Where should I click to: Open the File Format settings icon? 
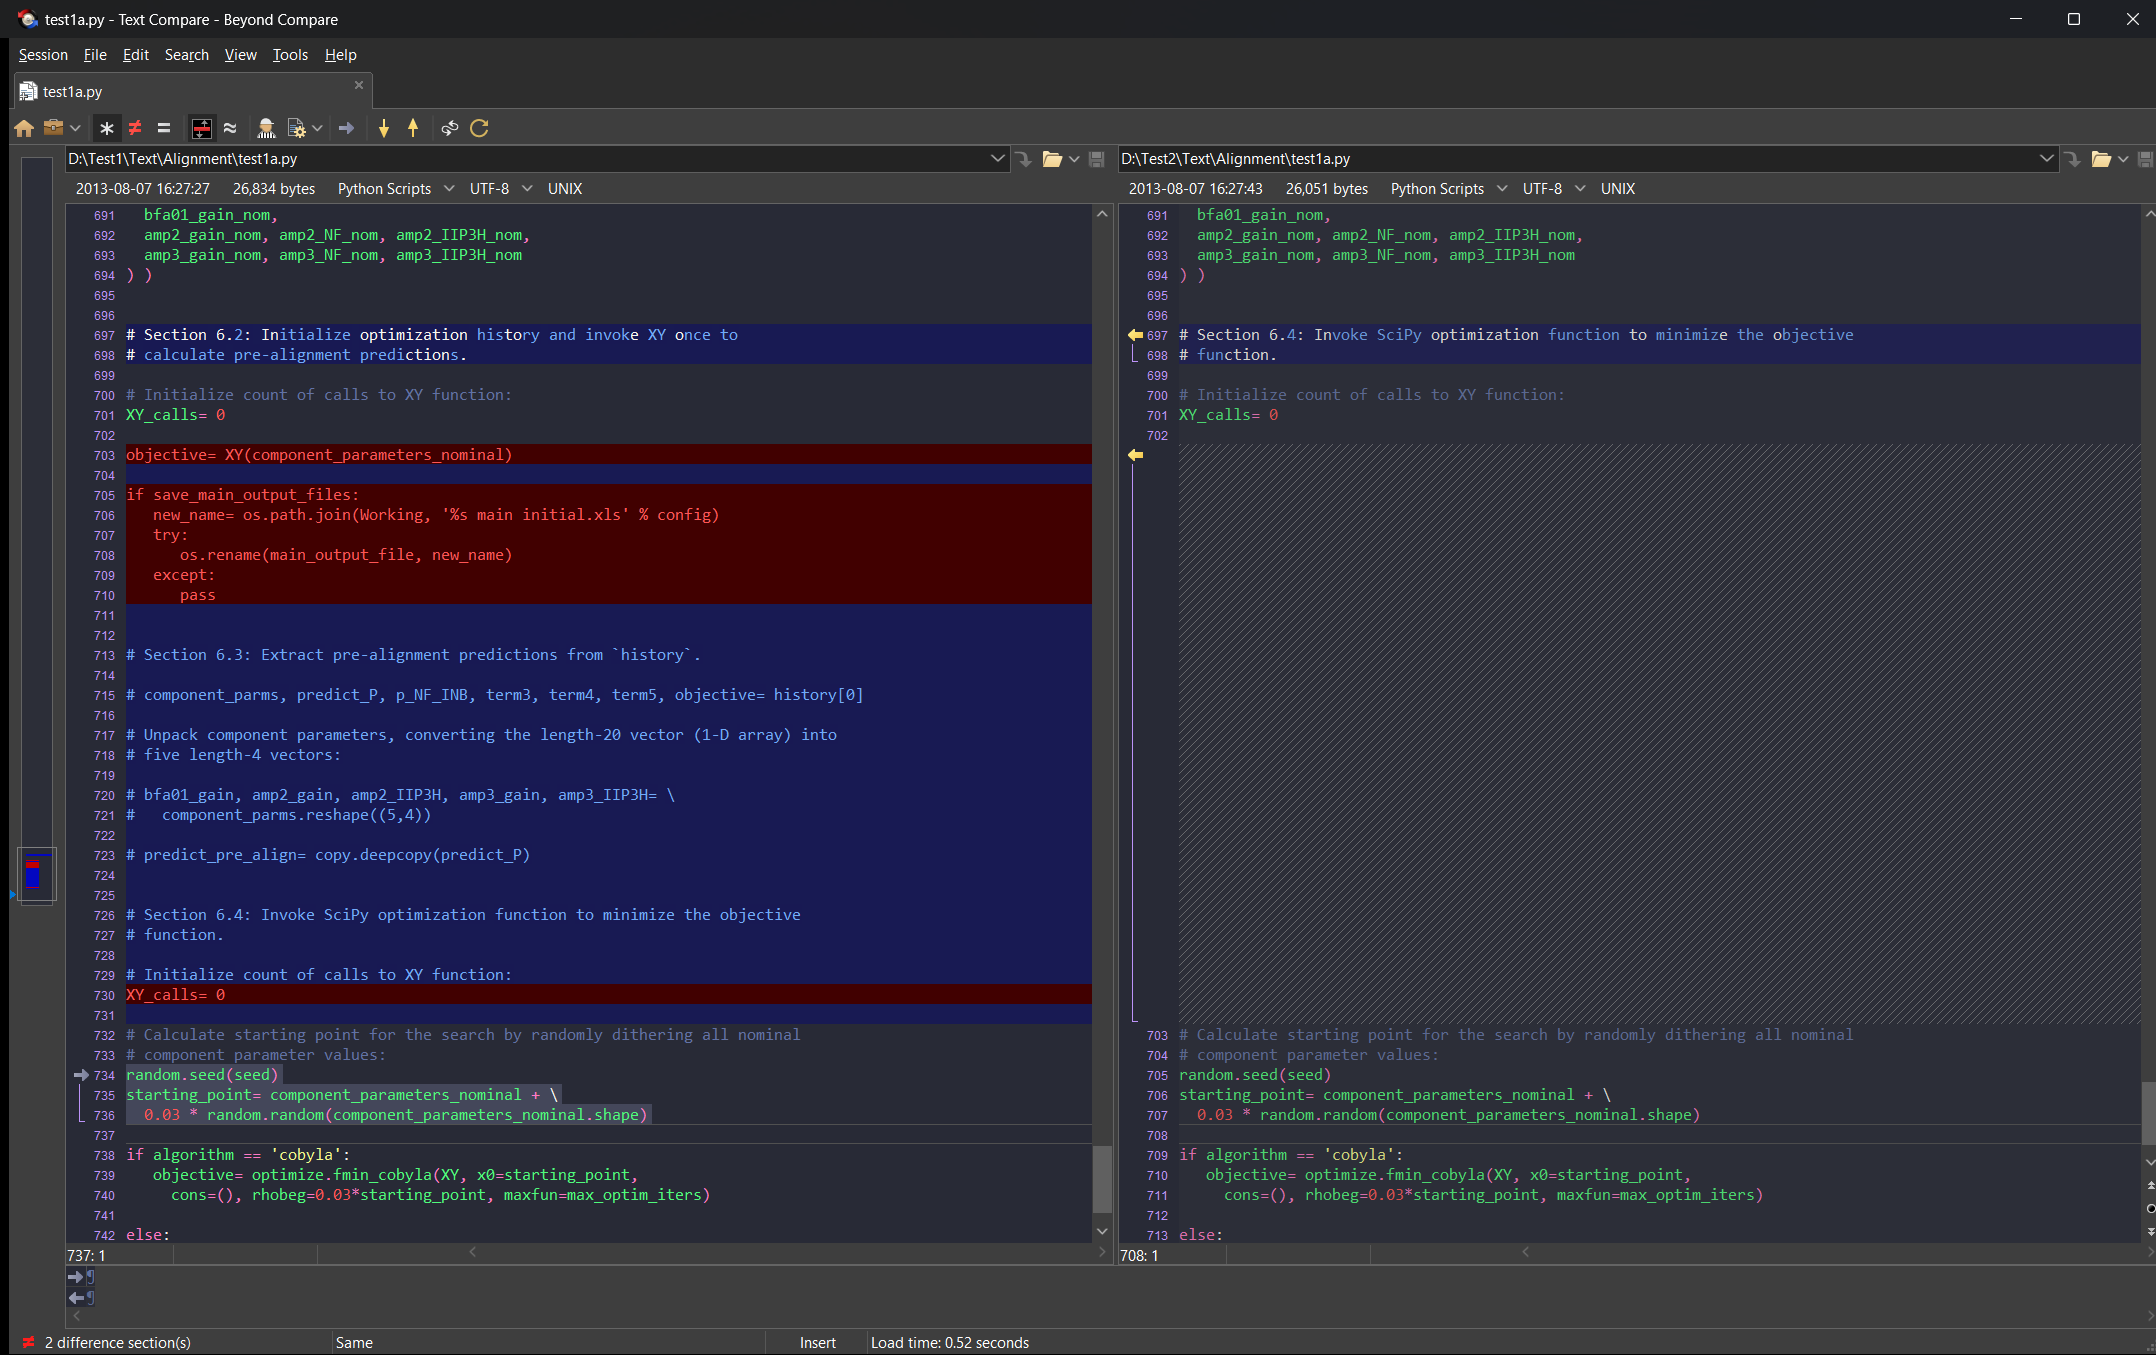click(296, 128)
